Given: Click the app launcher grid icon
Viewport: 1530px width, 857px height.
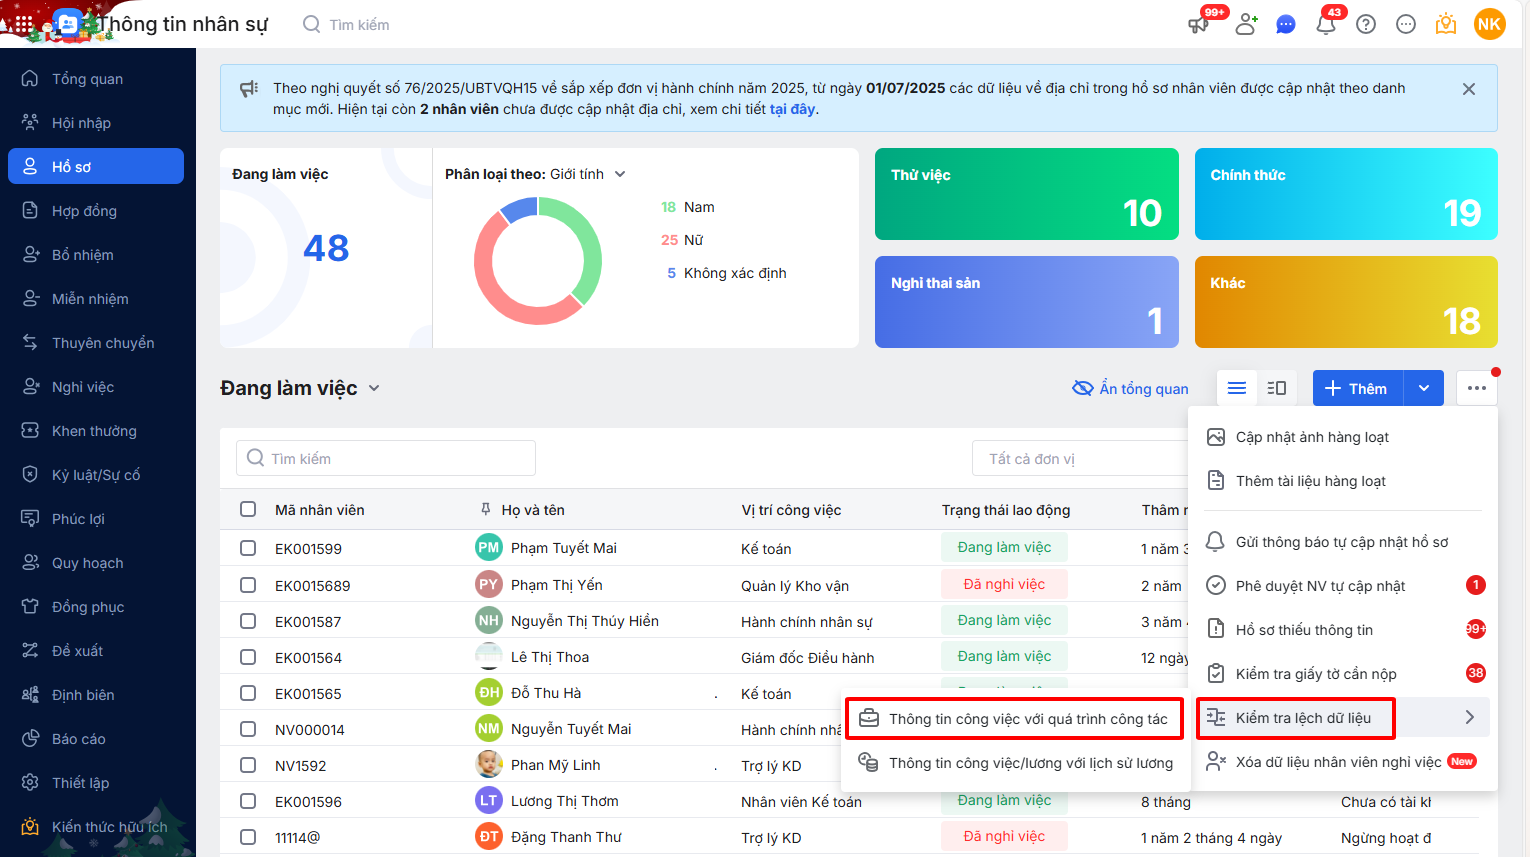Looking at the screenshot, I should pyautogui.click(x=24, y=24).
